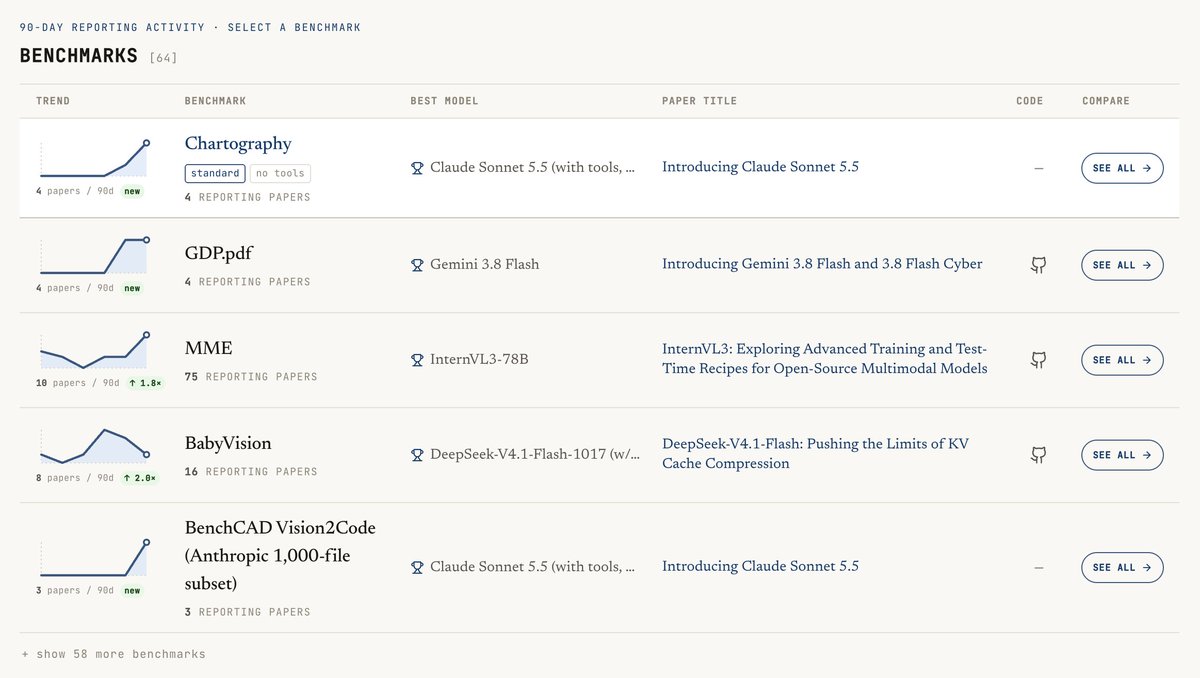
Task: Click the trophy icon beside DeepSeek-V4.1-Flash-1017
Action: tap(417, 455)
